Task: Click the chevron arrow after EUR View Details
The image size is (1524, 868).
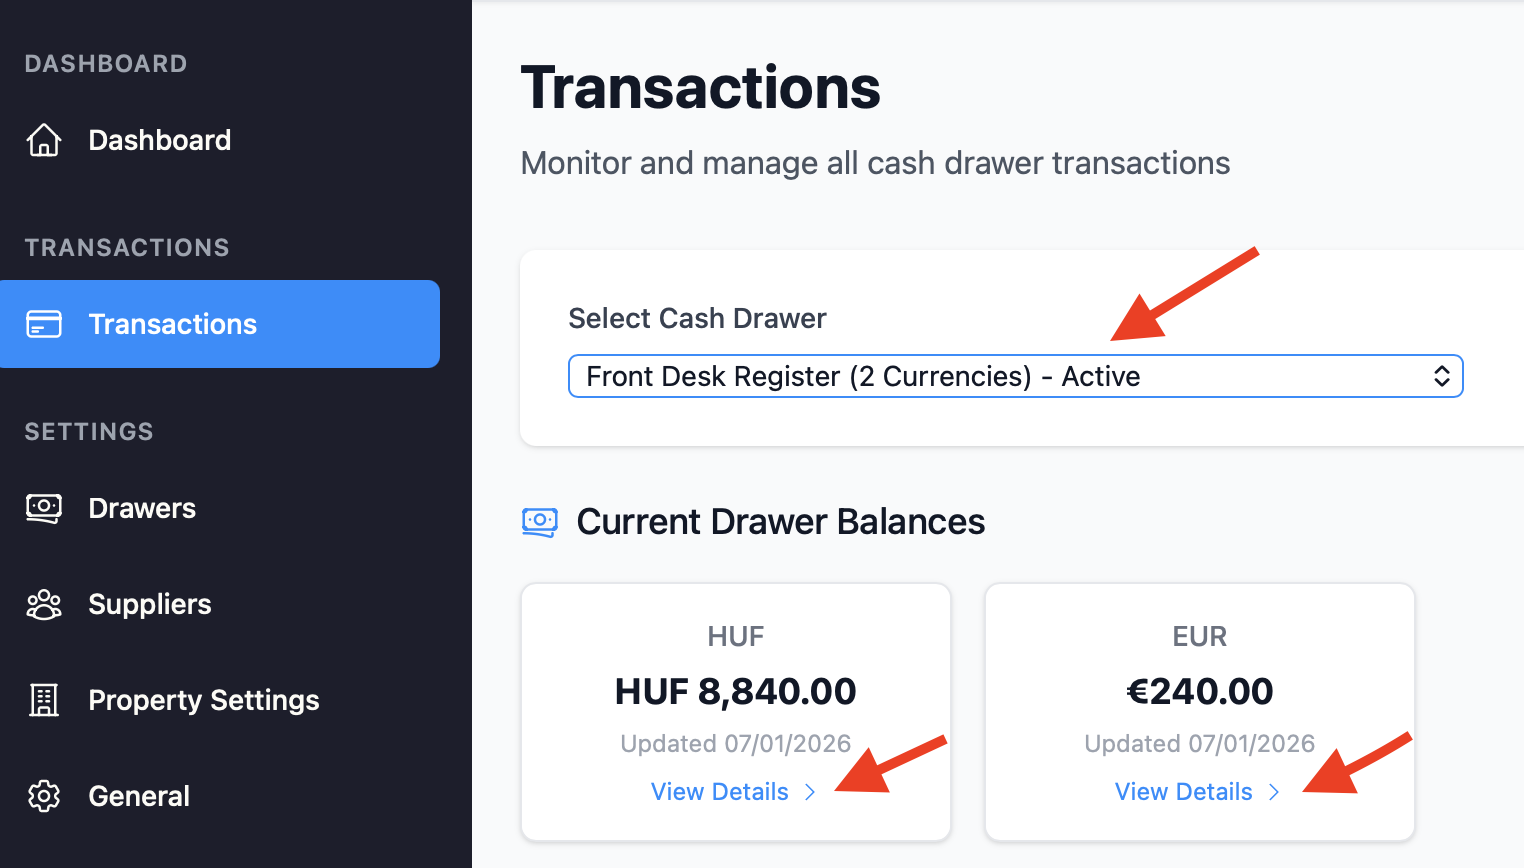Action: click(x=1274, y=792)
